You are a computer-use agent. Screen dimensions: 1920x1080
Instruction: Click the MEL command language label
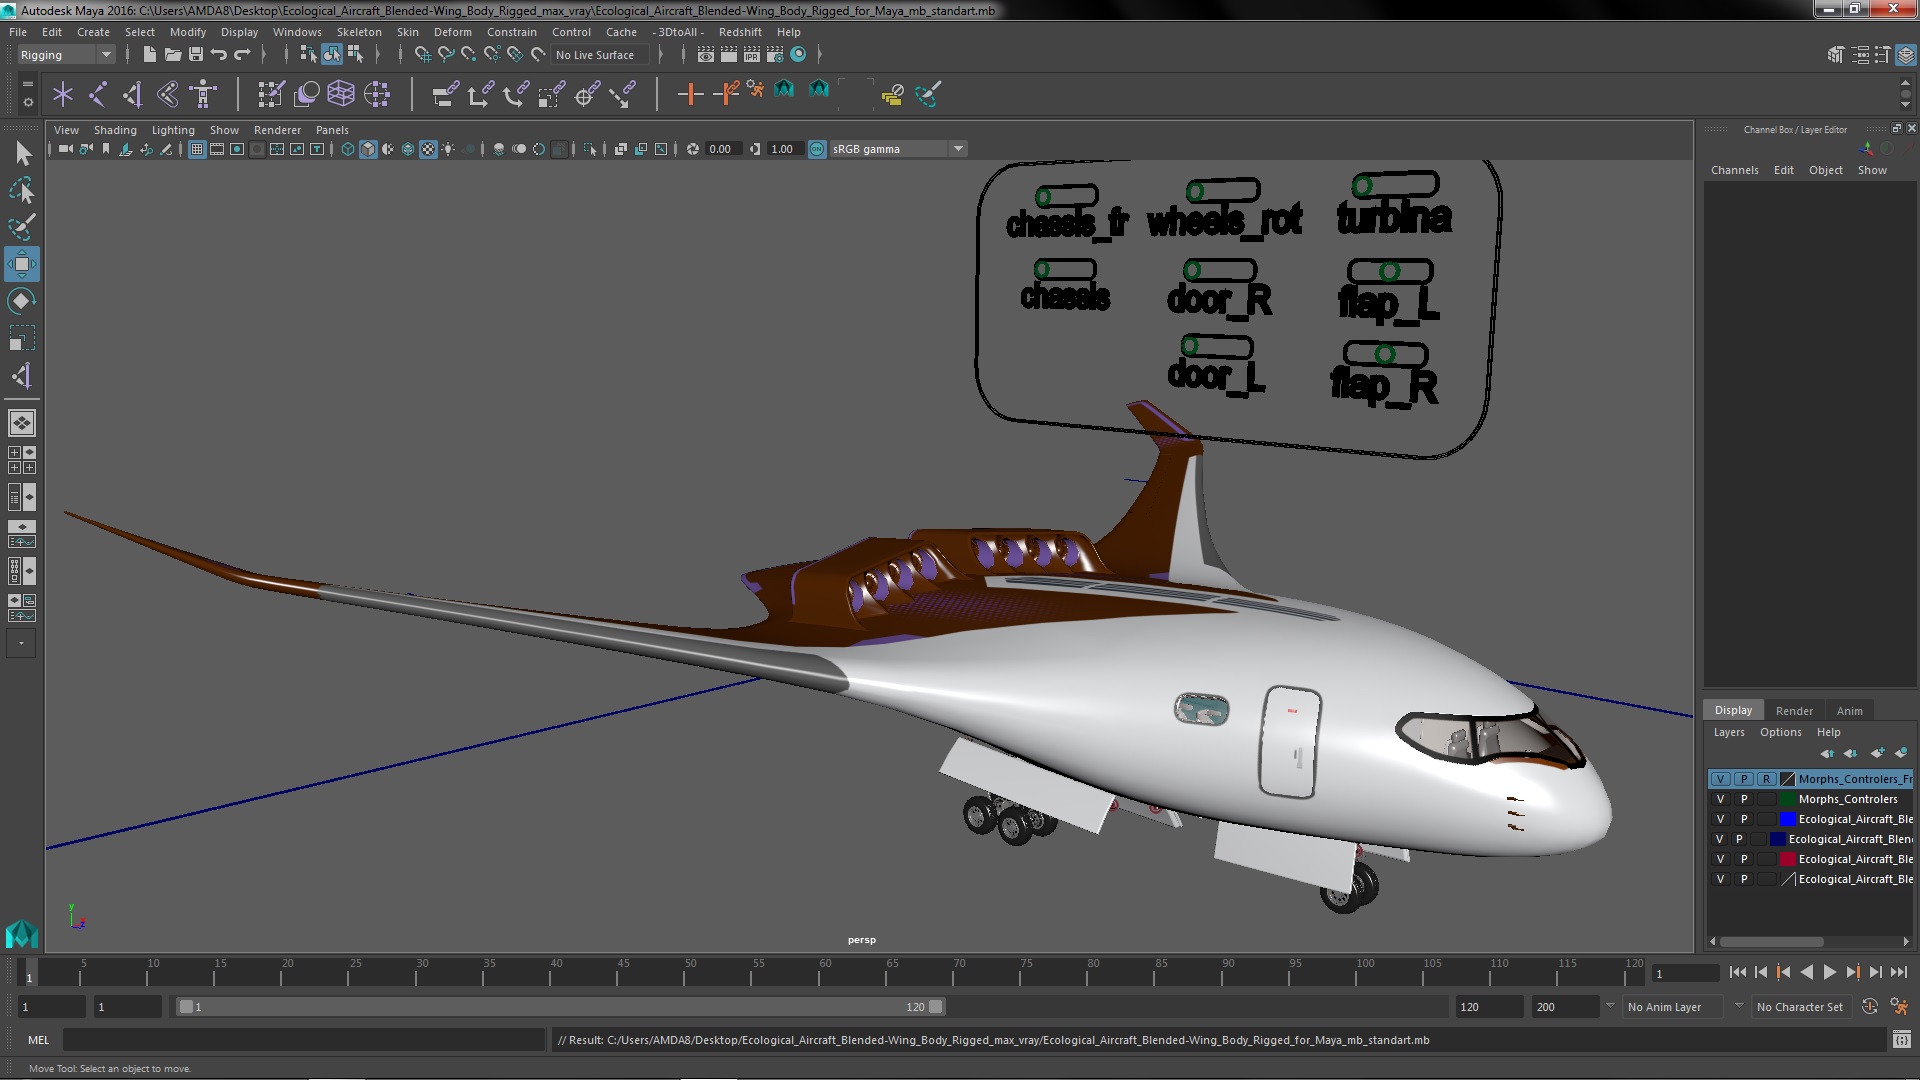38,1040
